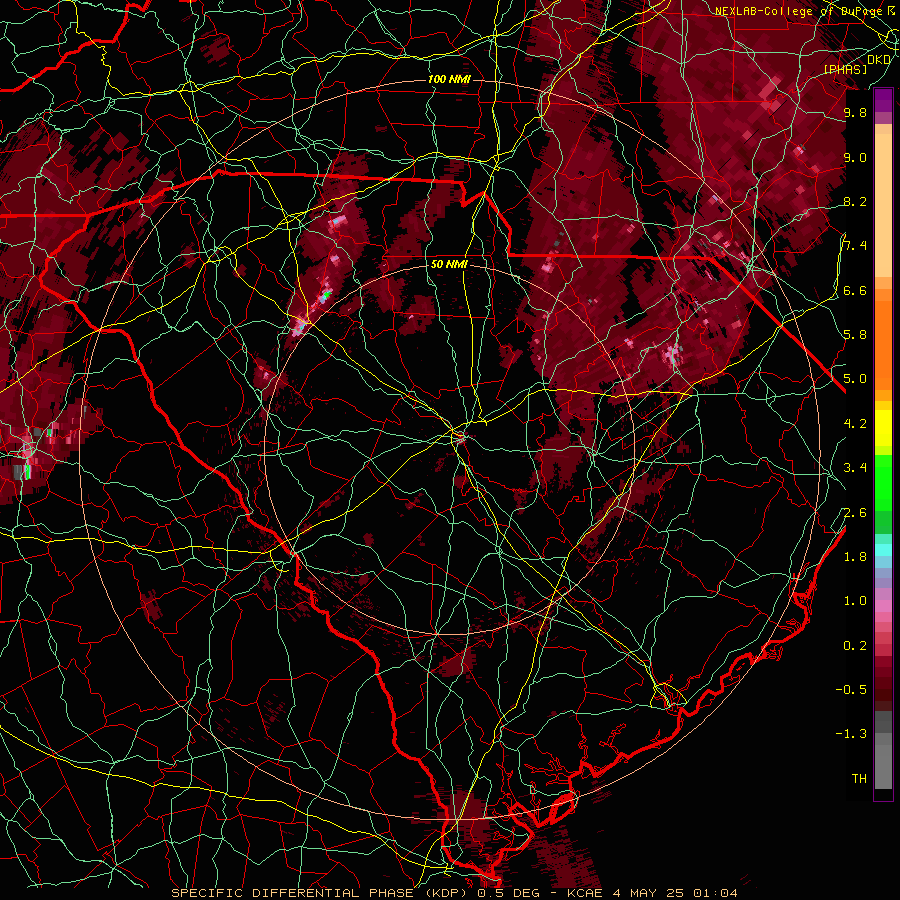Viewport: 900px width, 900px height.
Task: Click the 7.4 scale value
Action: 855,246
